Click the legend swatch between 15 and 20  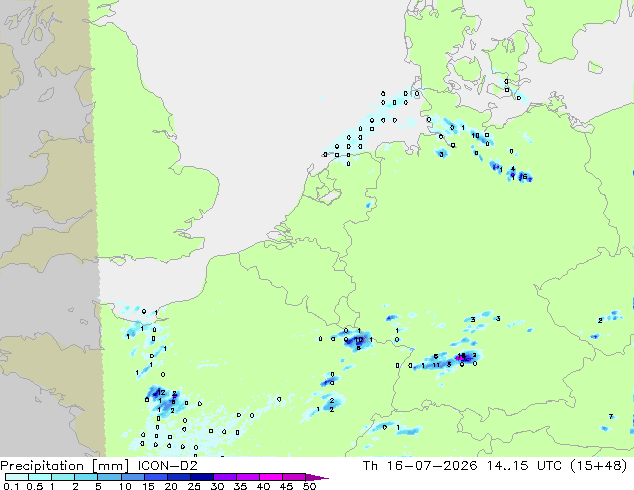(156, 477)
